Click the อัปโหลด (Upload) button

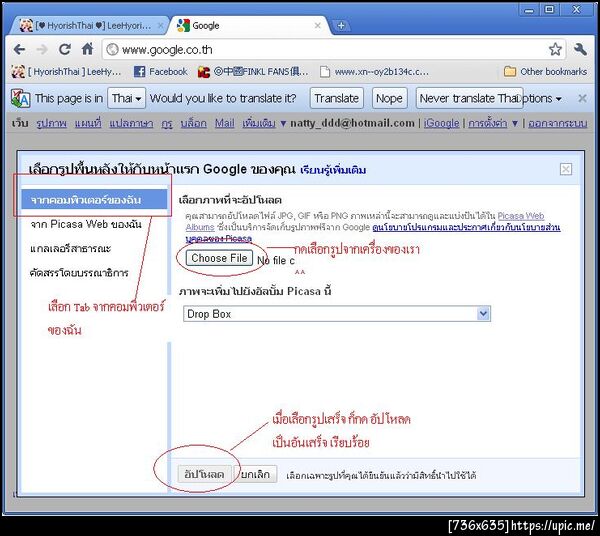204,474
